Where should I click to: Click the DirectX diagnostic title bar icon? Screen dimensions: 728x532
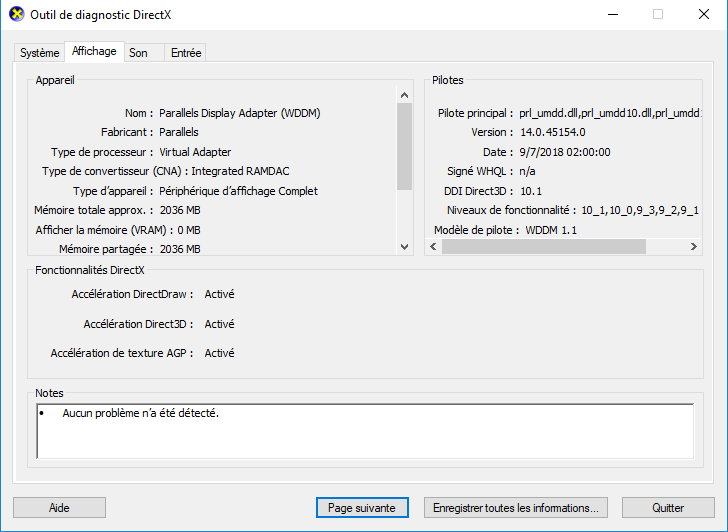point(17,14)
